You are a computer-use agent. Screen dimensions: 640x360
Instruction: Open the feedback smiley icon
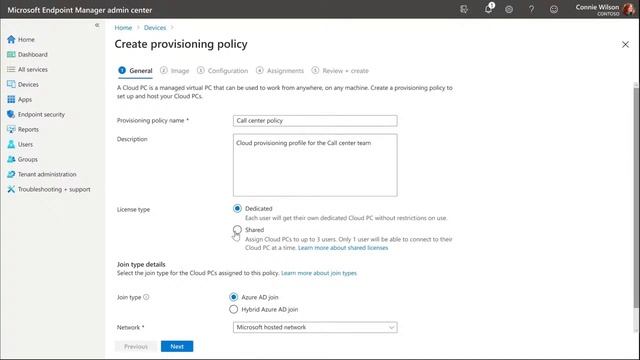coord(554,9)
